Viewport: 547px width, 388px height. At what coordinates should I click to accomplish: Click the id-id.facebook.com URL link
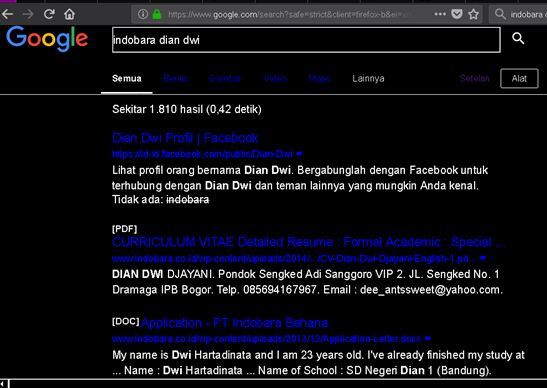click(202, 154)
